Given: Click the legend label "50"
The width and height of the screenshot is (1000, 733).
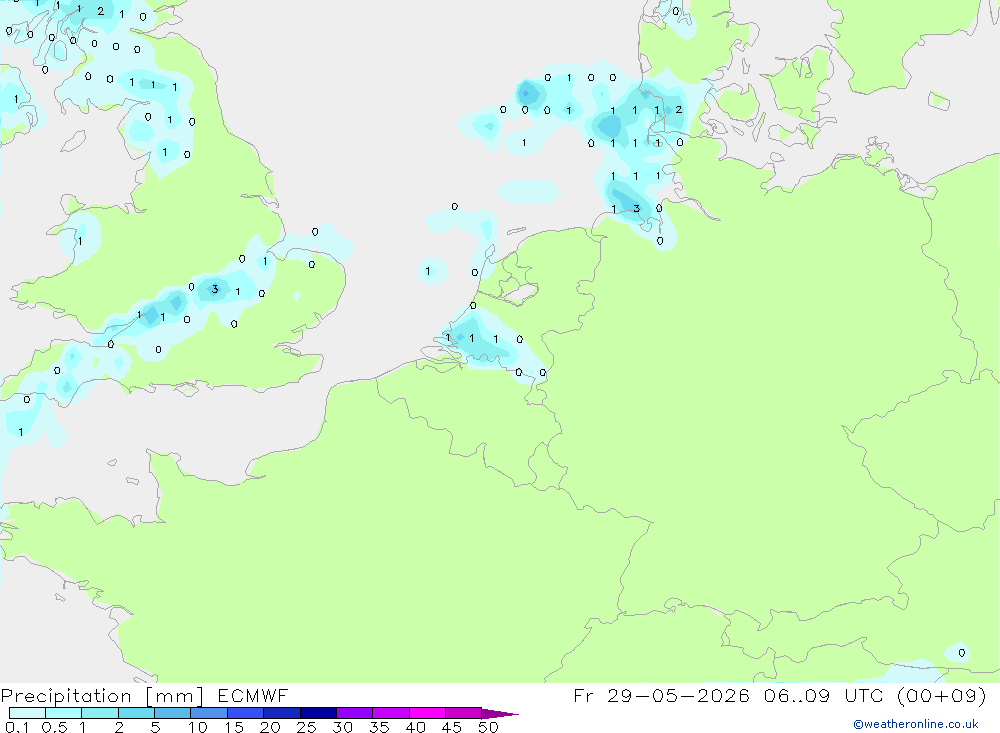Looking at the screenshot, I should coord(488,727).
